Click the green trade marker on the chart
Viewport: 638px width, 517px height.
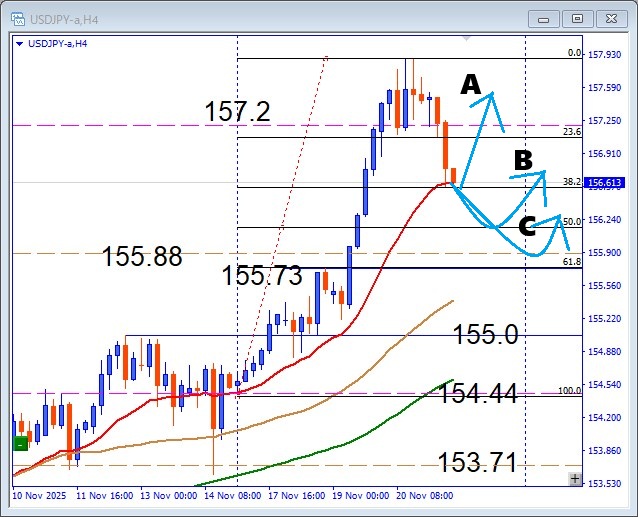tap(20, 443)
